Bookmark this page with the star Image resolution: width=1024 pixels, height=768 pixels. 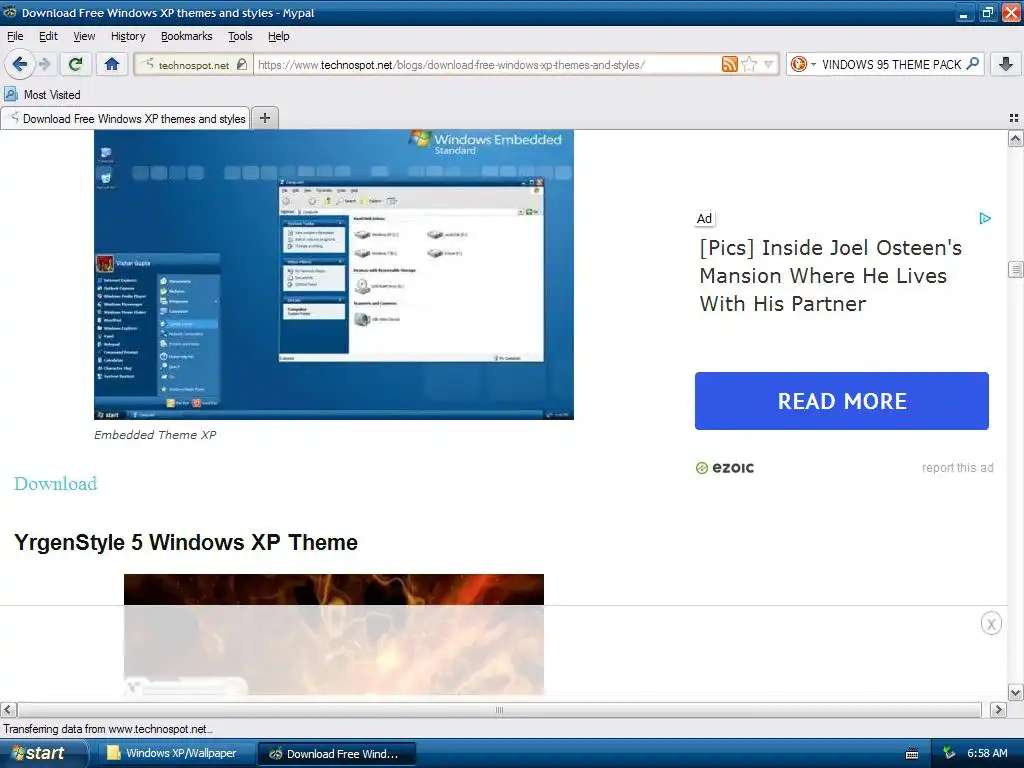click(749, 64)
